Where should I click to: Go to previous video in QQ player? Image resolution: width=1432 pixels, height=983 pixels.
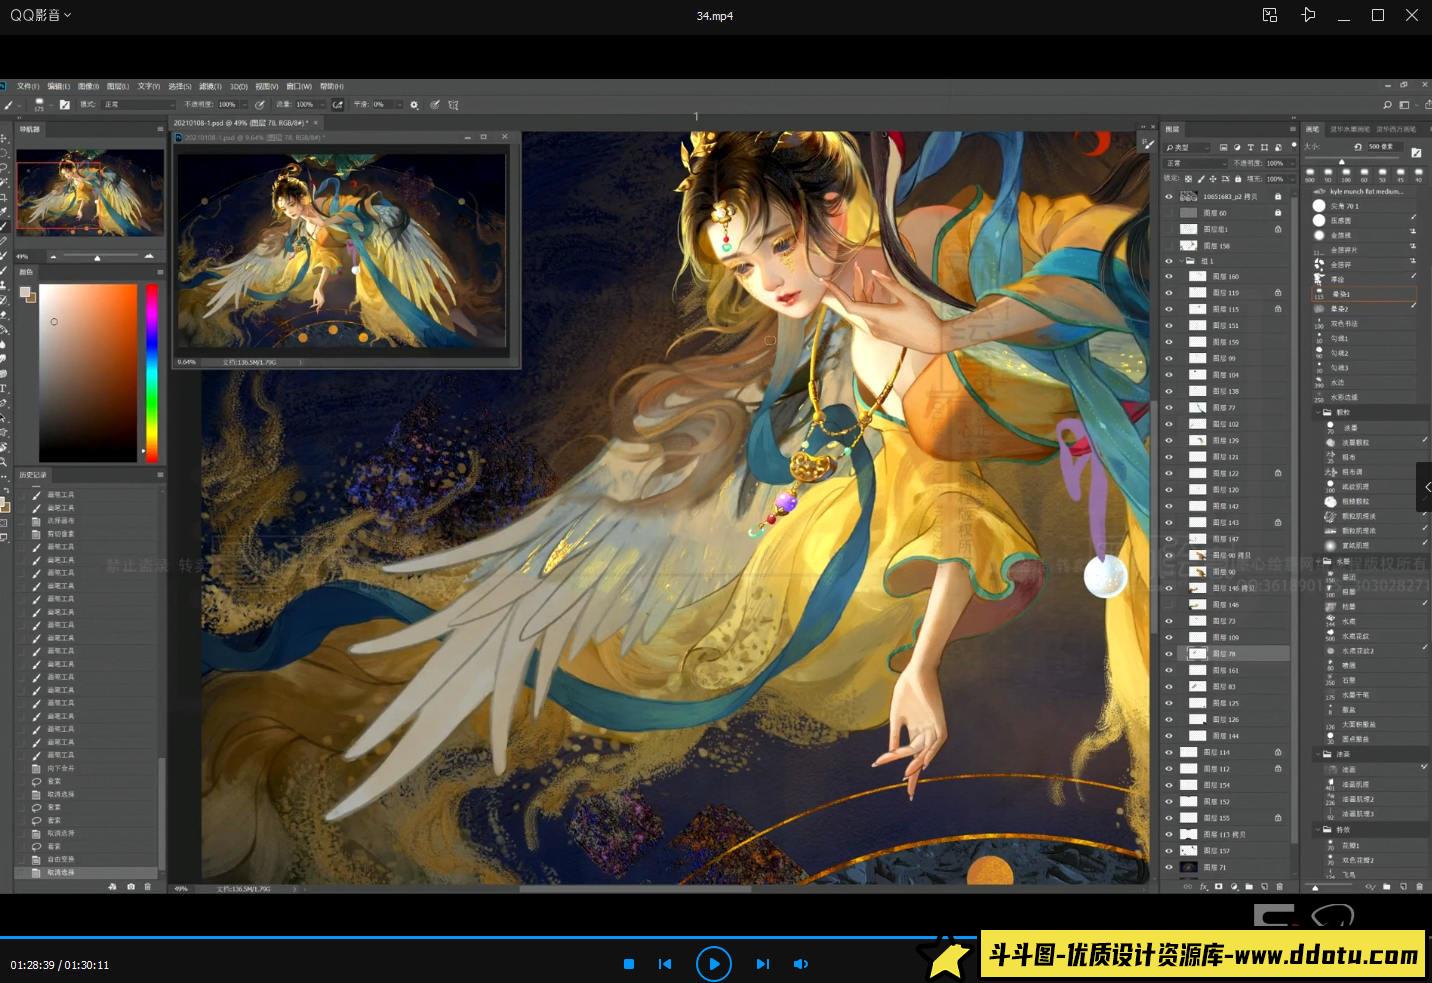665,964
